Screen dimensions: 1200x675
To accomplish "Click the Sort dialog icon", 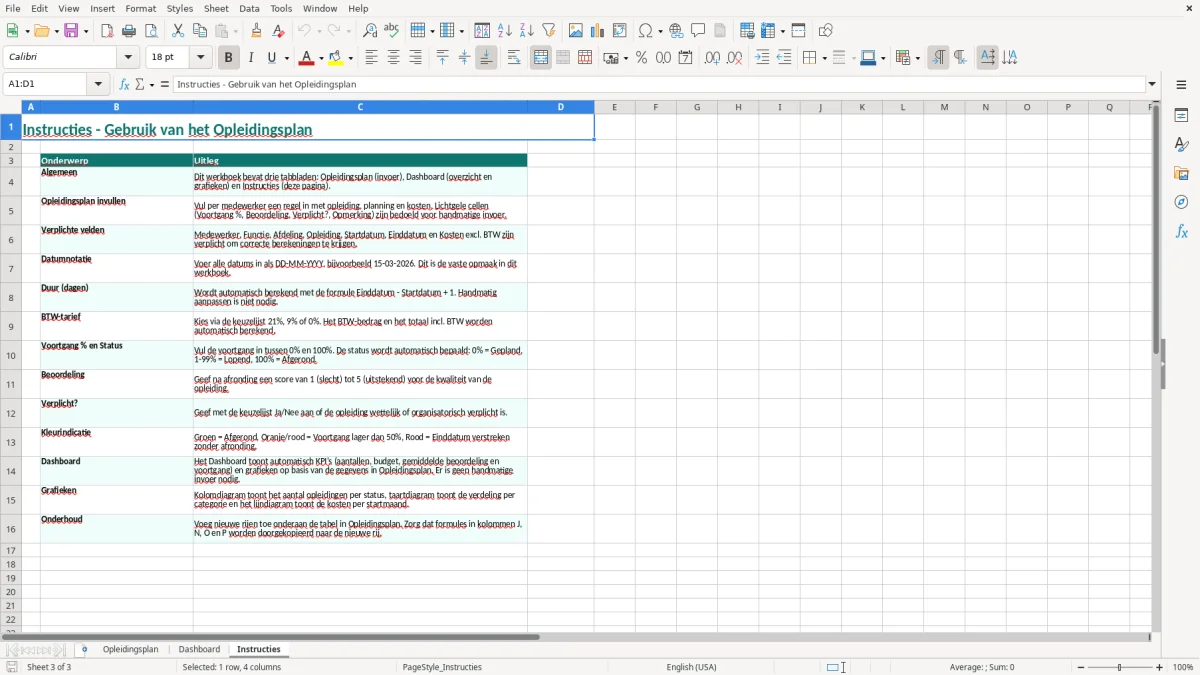I will [482, 31].
